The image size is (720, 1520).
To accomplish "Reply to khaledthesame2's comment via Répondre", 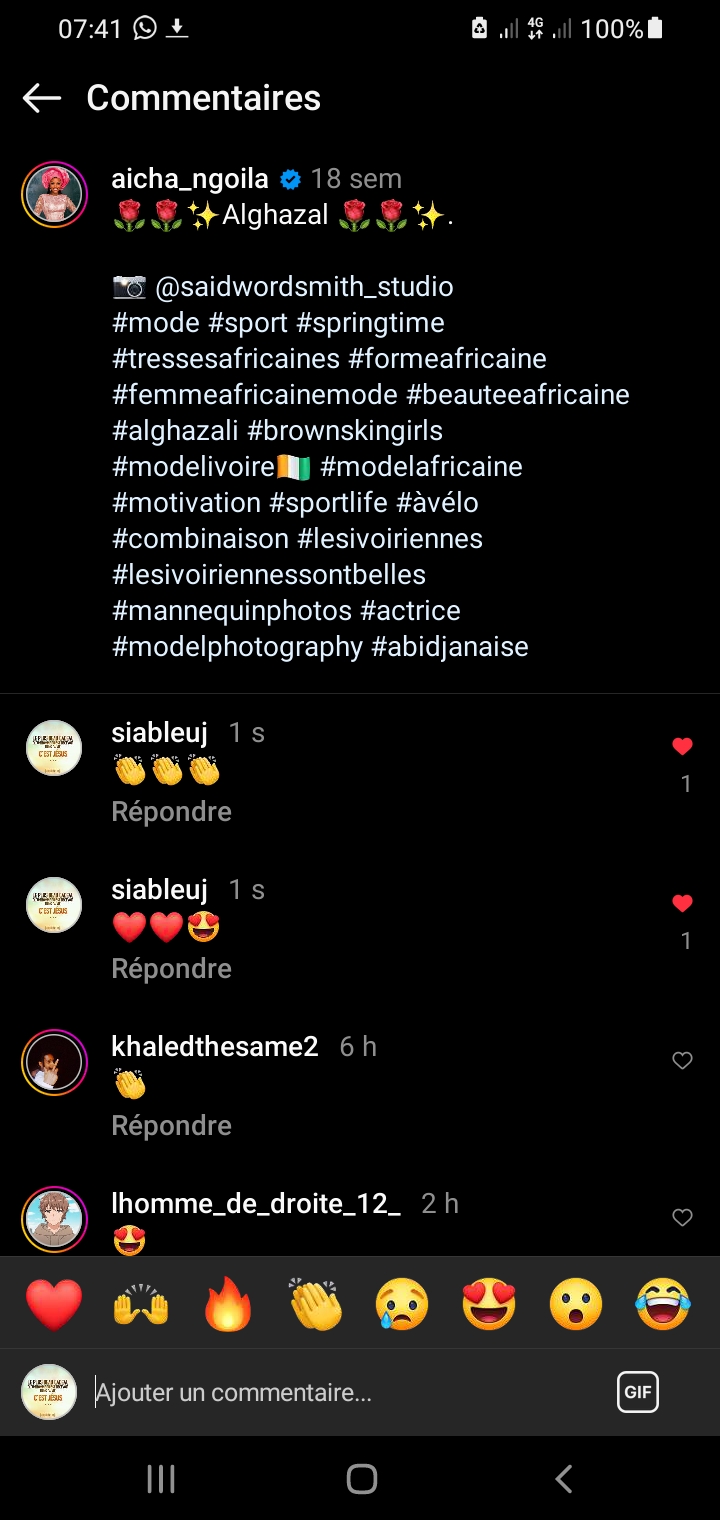I will (172, 1125).
